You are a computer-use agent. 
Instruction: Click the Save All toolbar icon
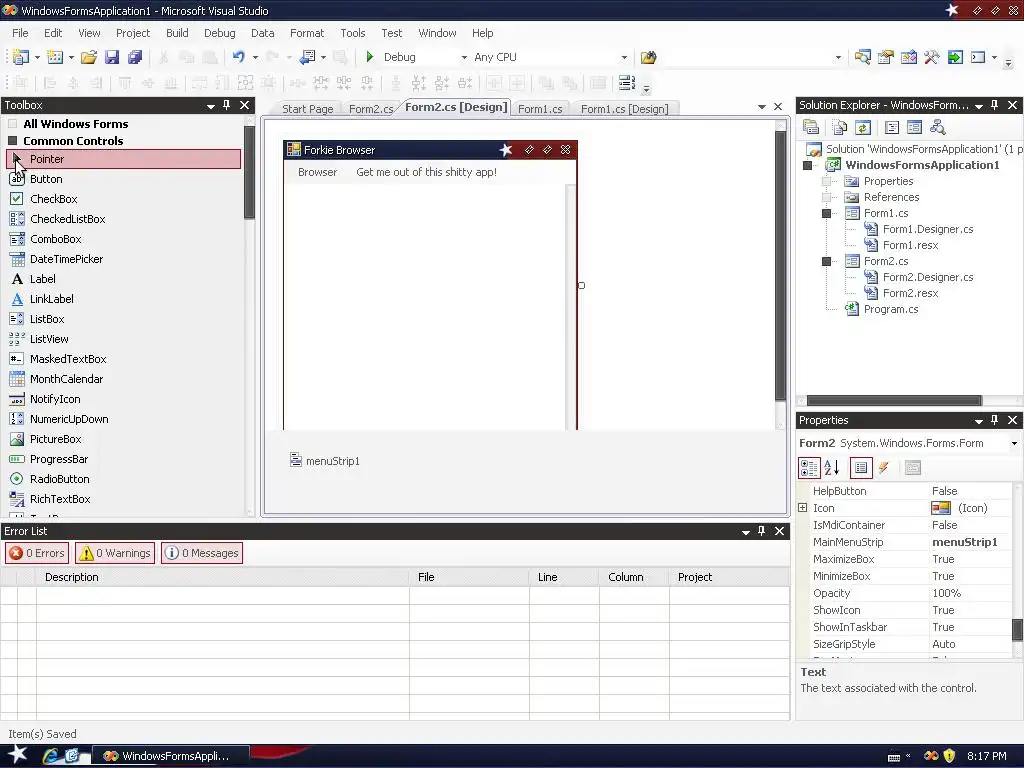pyautogui.click(x=135, y=57)
